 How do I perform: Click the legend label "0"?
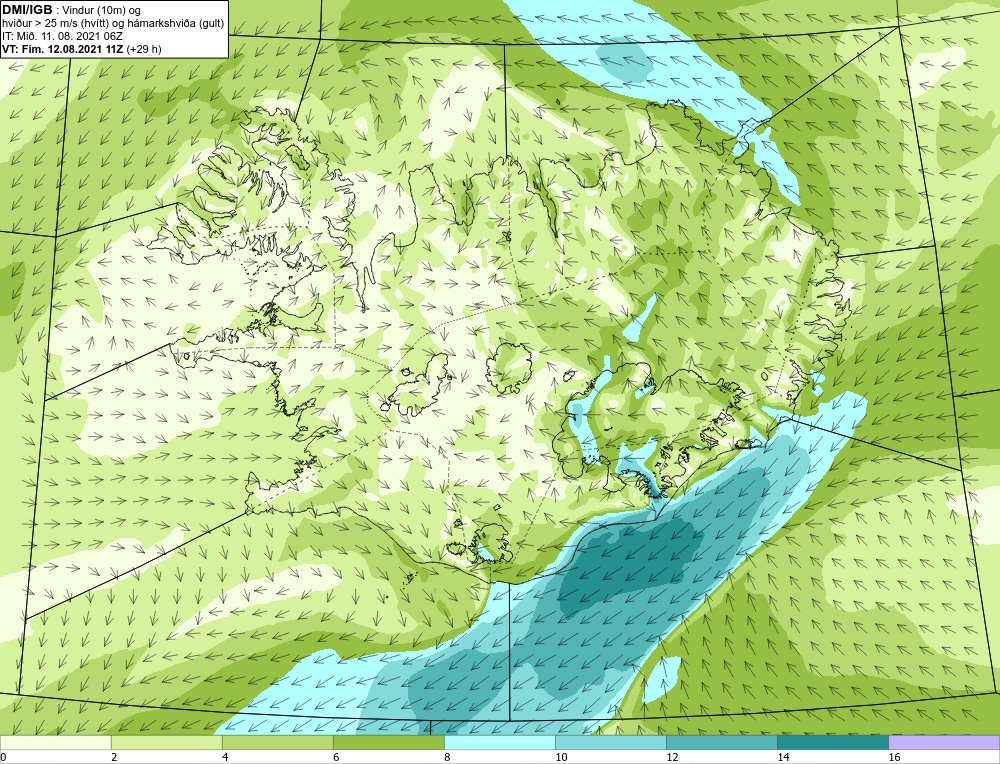pyautogui.click(x=3, y=757)
